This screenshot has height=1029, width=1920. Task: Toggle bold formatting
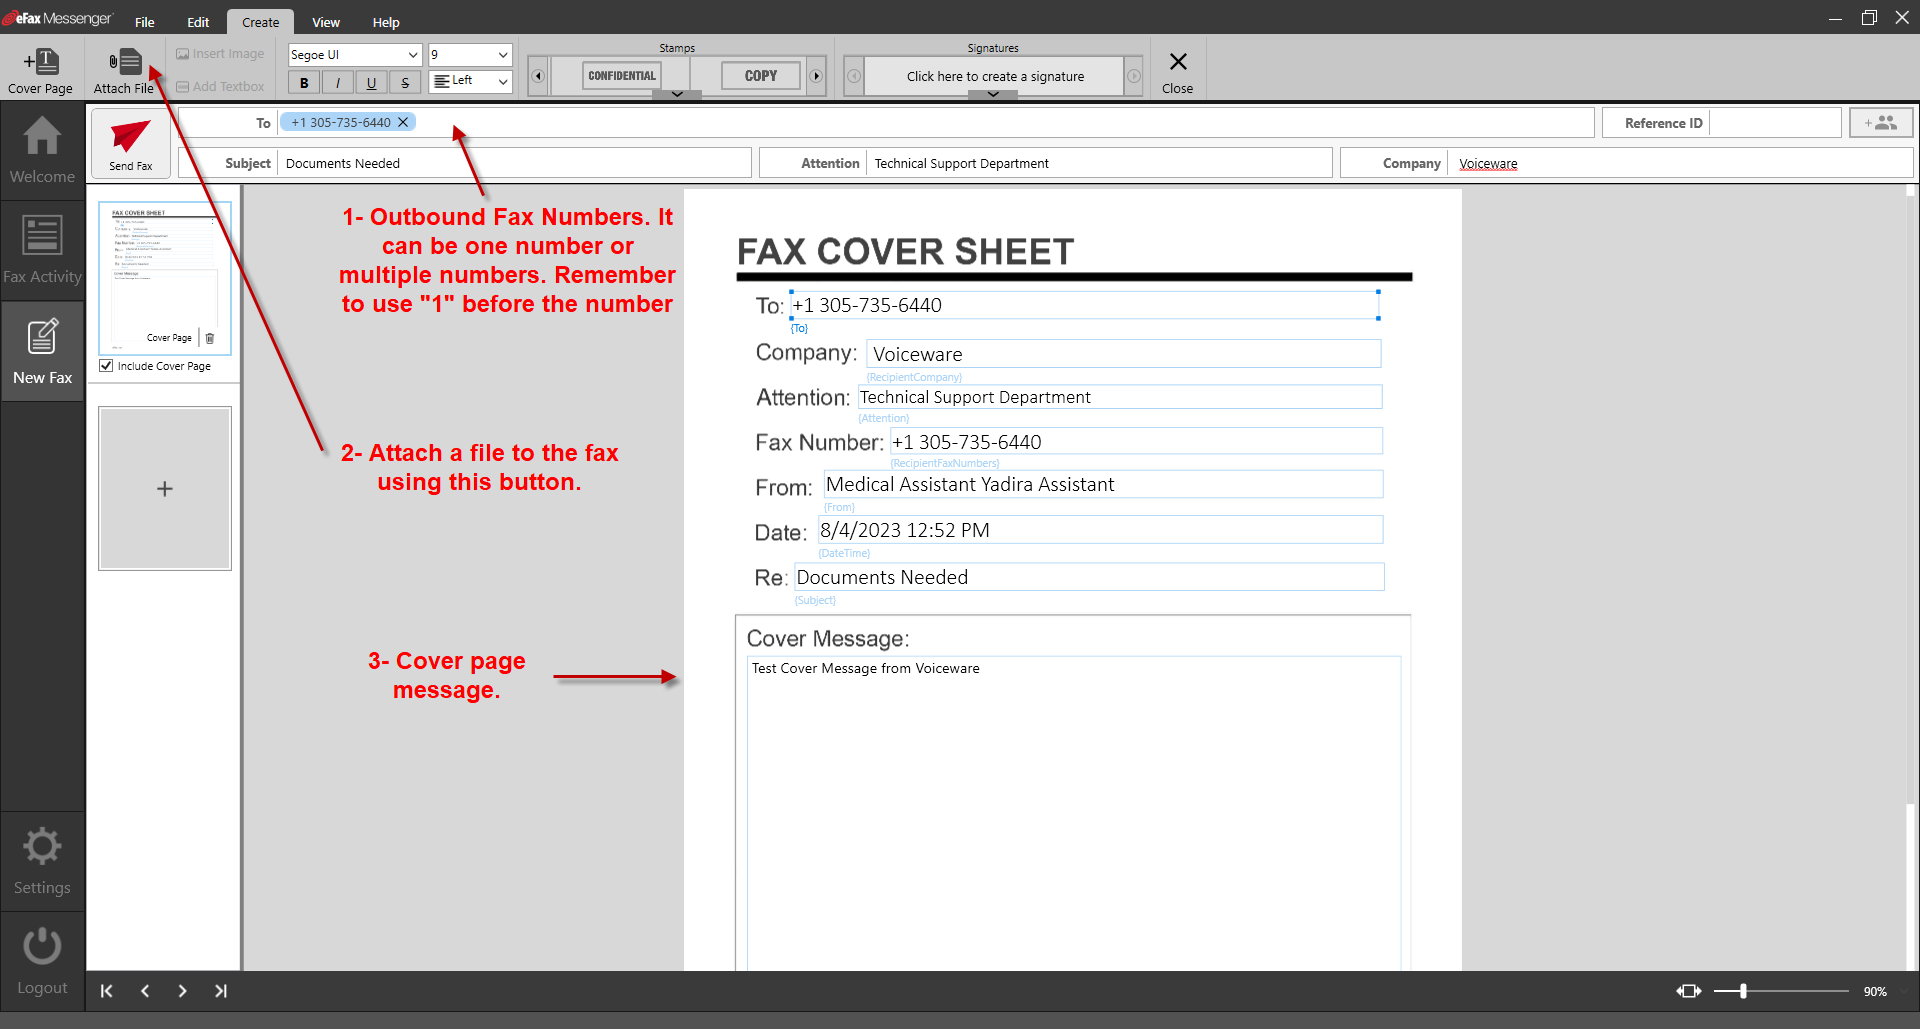coord(304,82)
